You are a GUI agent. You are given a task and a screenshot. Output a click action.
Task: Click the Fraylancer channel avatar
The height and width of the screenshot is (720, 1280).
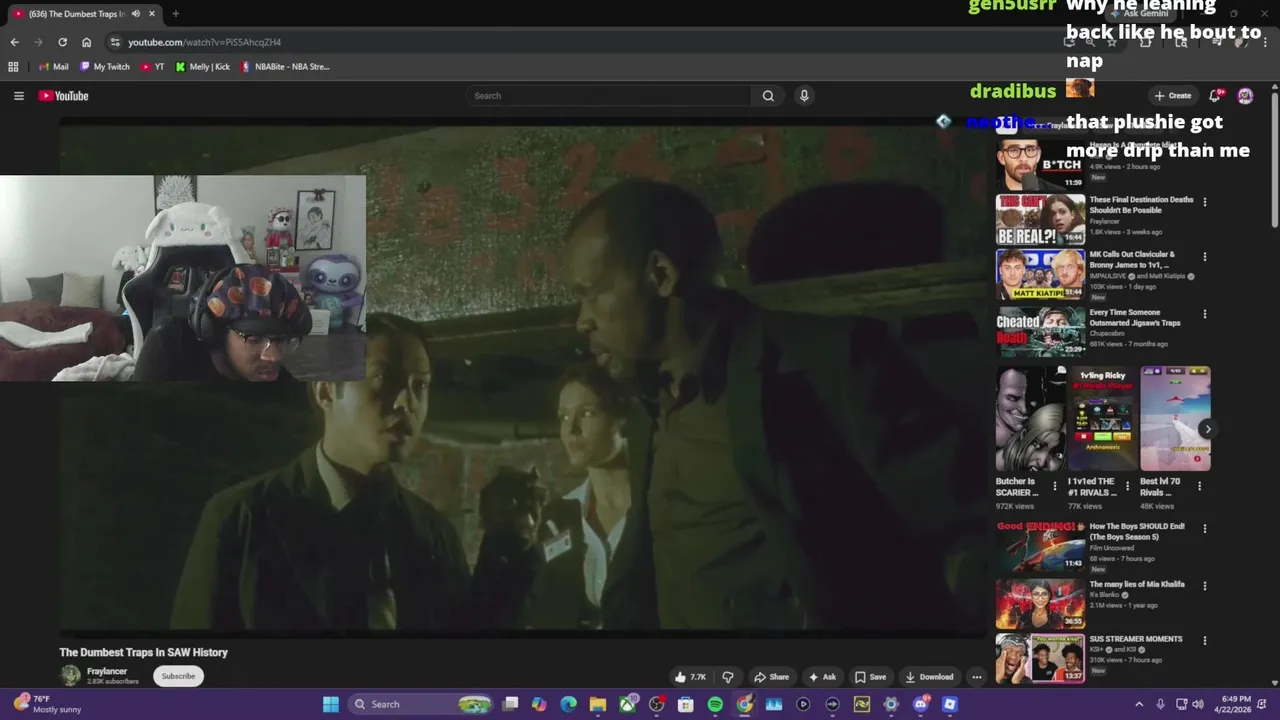coord(70,676)
